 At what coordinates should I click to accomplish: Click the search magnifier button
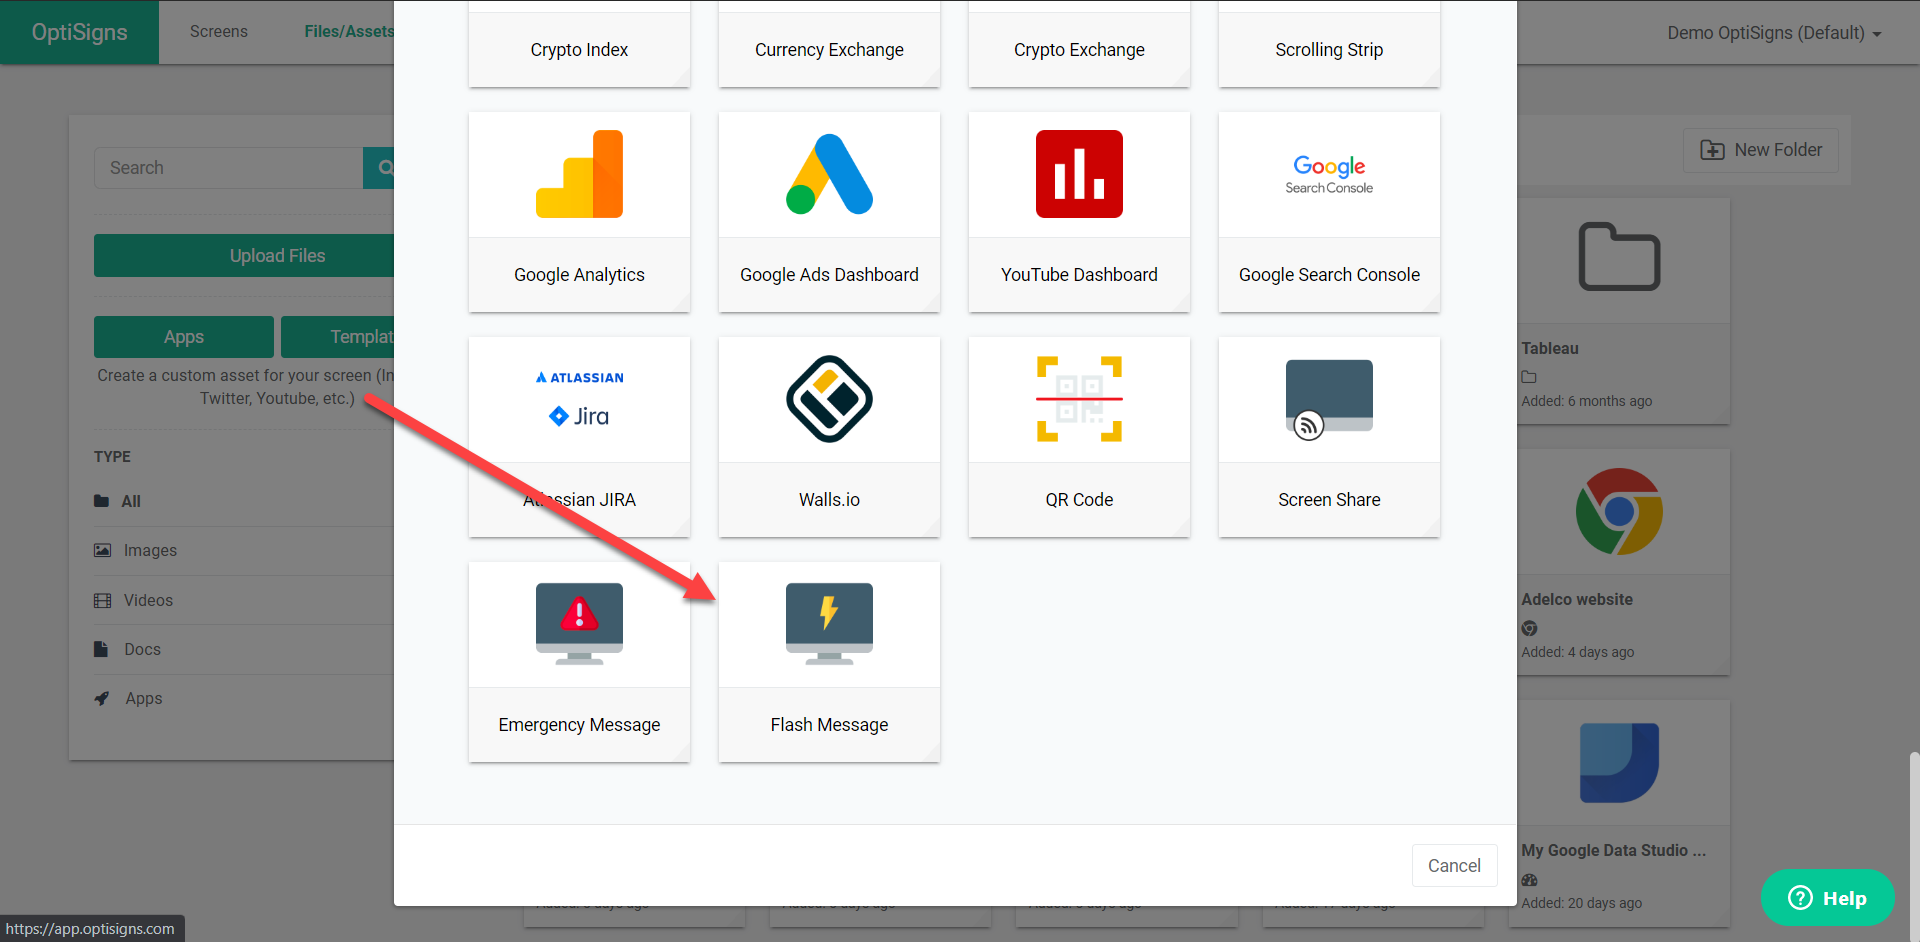coord(380,168)
